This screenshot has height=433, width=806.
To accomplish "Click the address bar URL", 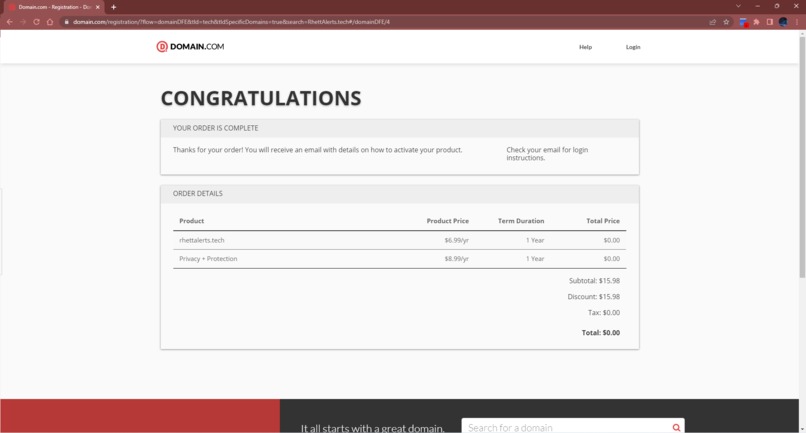I will pyautogui.click(x=231, y=22).
